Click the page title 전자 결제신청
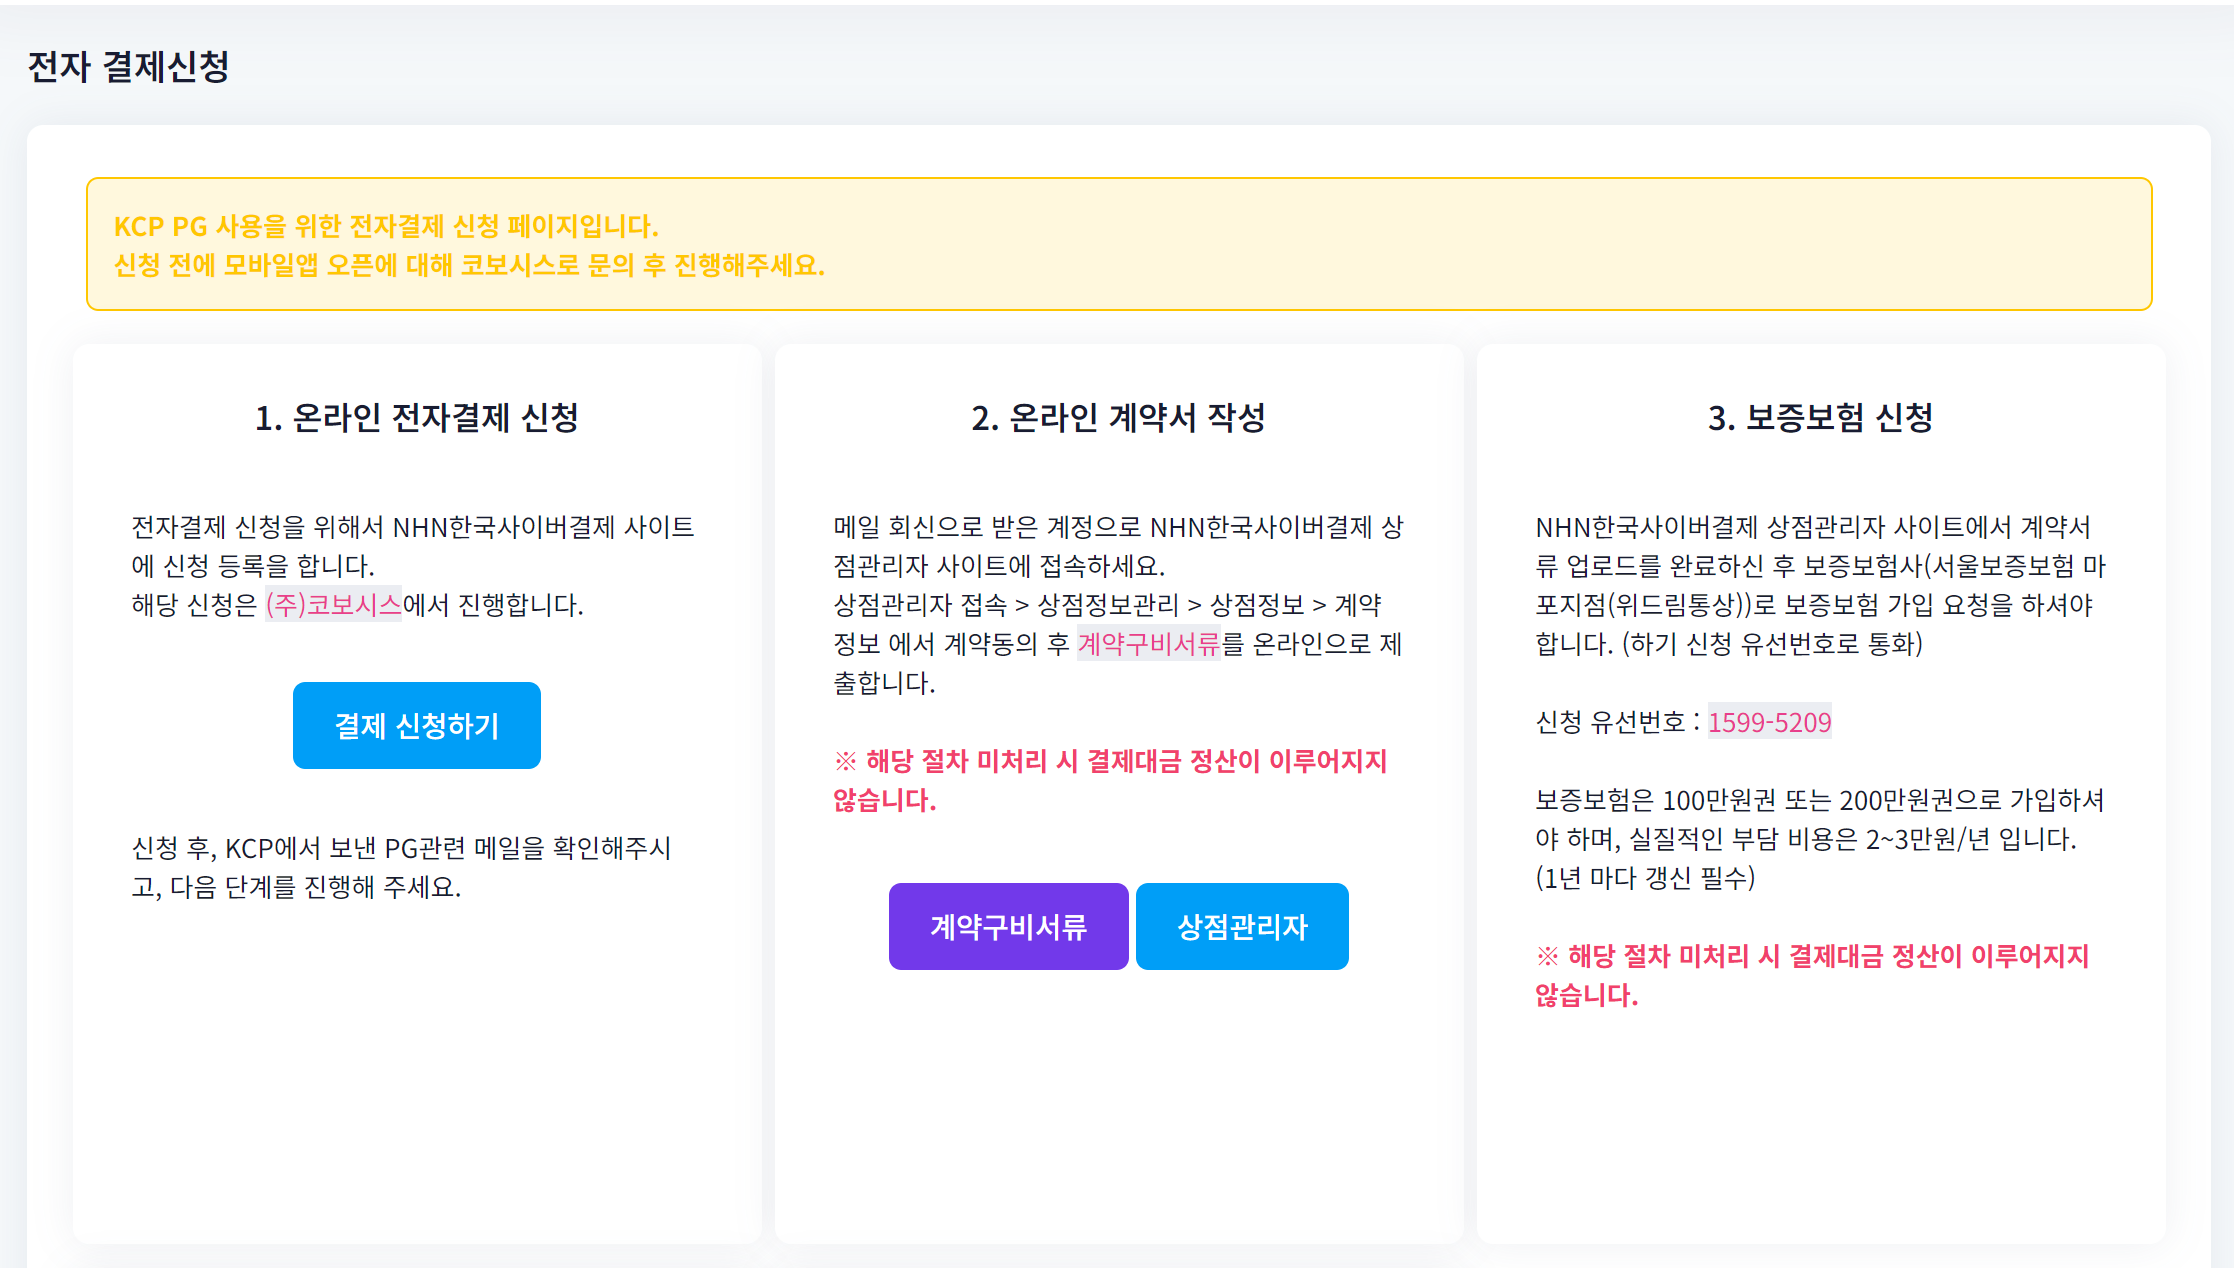This screenshot has height=1268, width=2234. 128,67
